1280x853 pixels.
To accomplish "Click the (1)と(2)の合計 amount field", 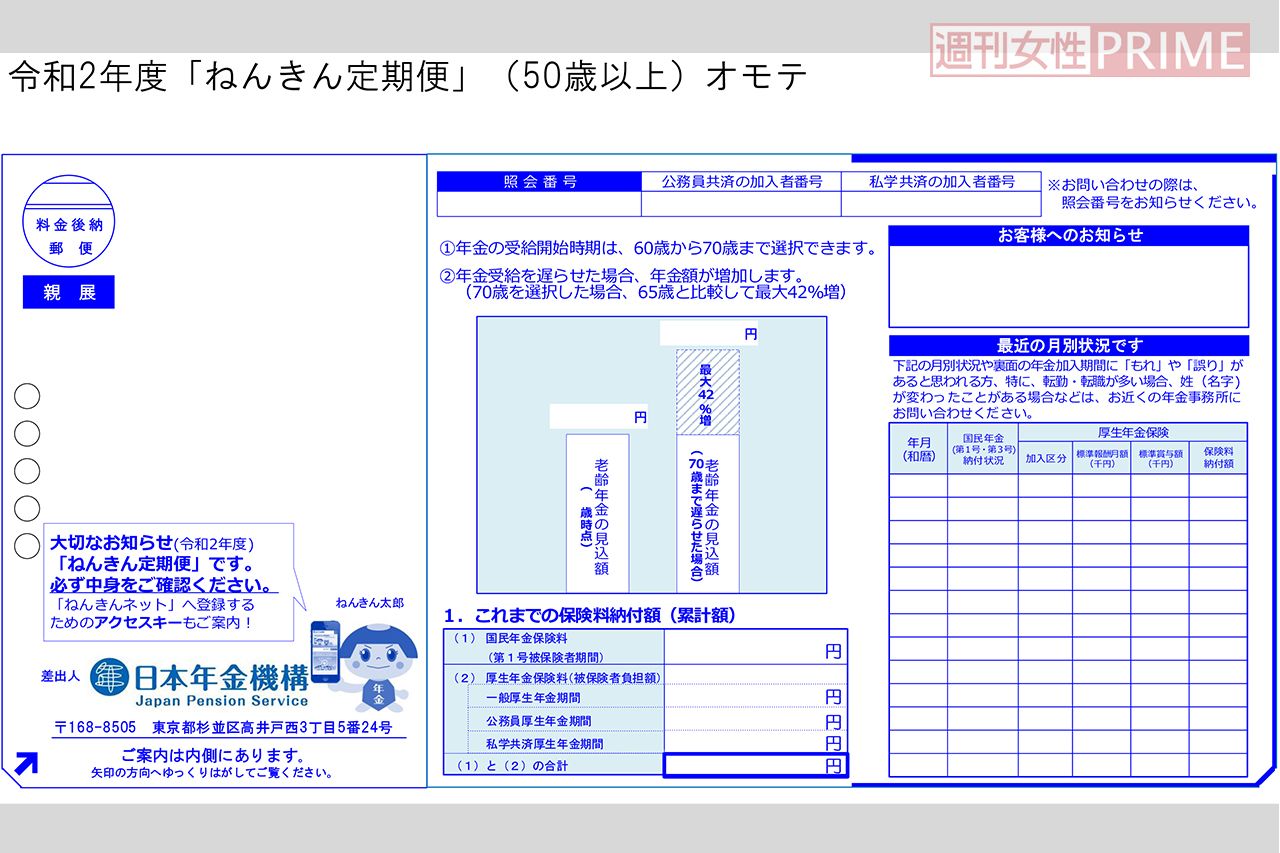I will (x=753, y=765).
